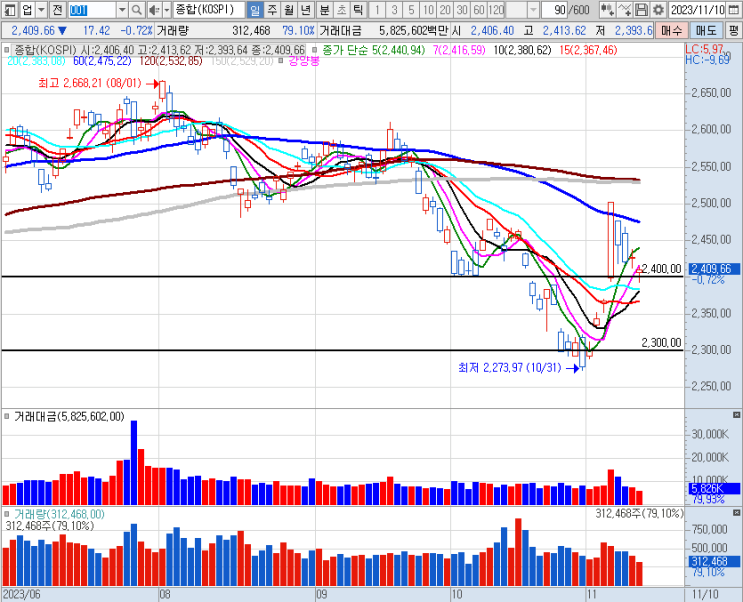Click the 전 button beside the code field
743x602 pixels.
tap(57, 9)
